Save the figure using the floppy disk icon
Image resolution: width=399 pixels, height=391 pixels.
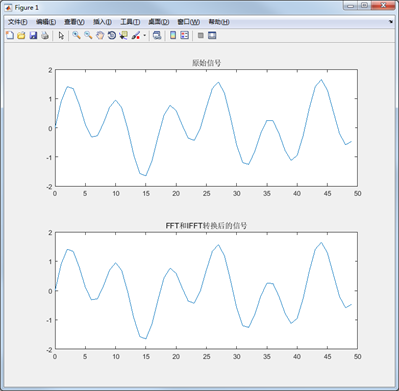33,35
